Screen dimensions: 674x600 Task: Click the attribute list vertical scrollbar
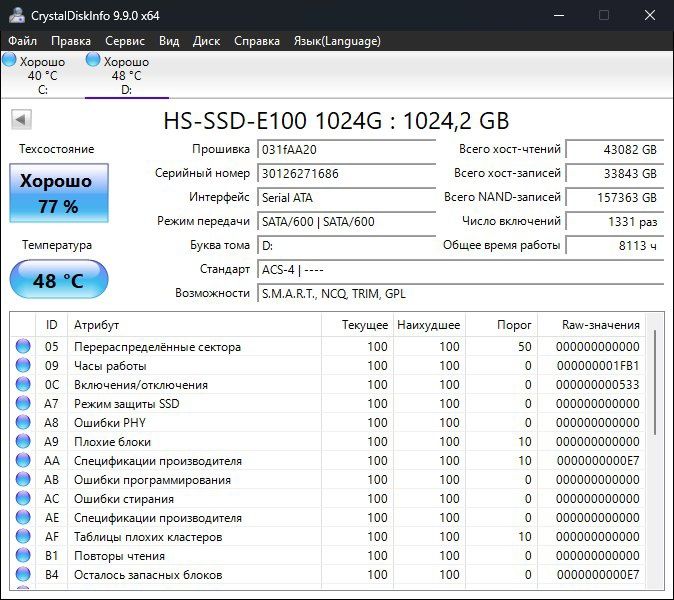[654, 383]
